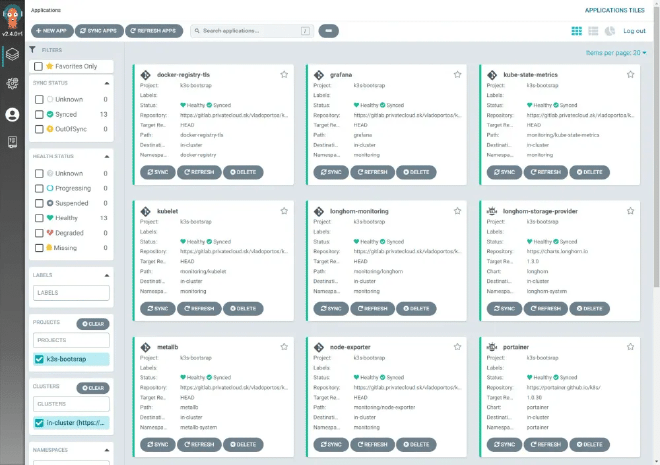Favorite the metallb app star
Screen dimensions: 660x465
pos(284,347)
